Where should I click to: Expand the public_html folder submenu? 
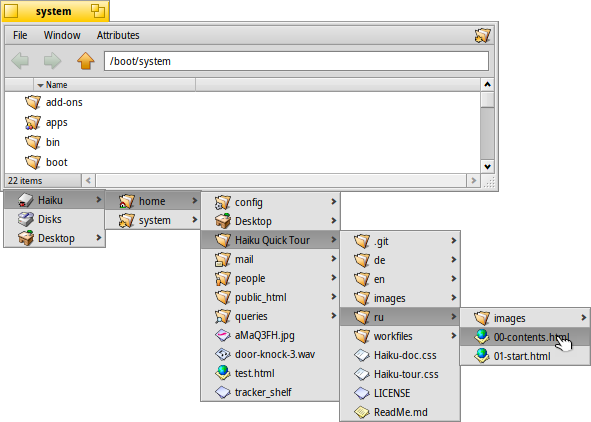(270, 297)
